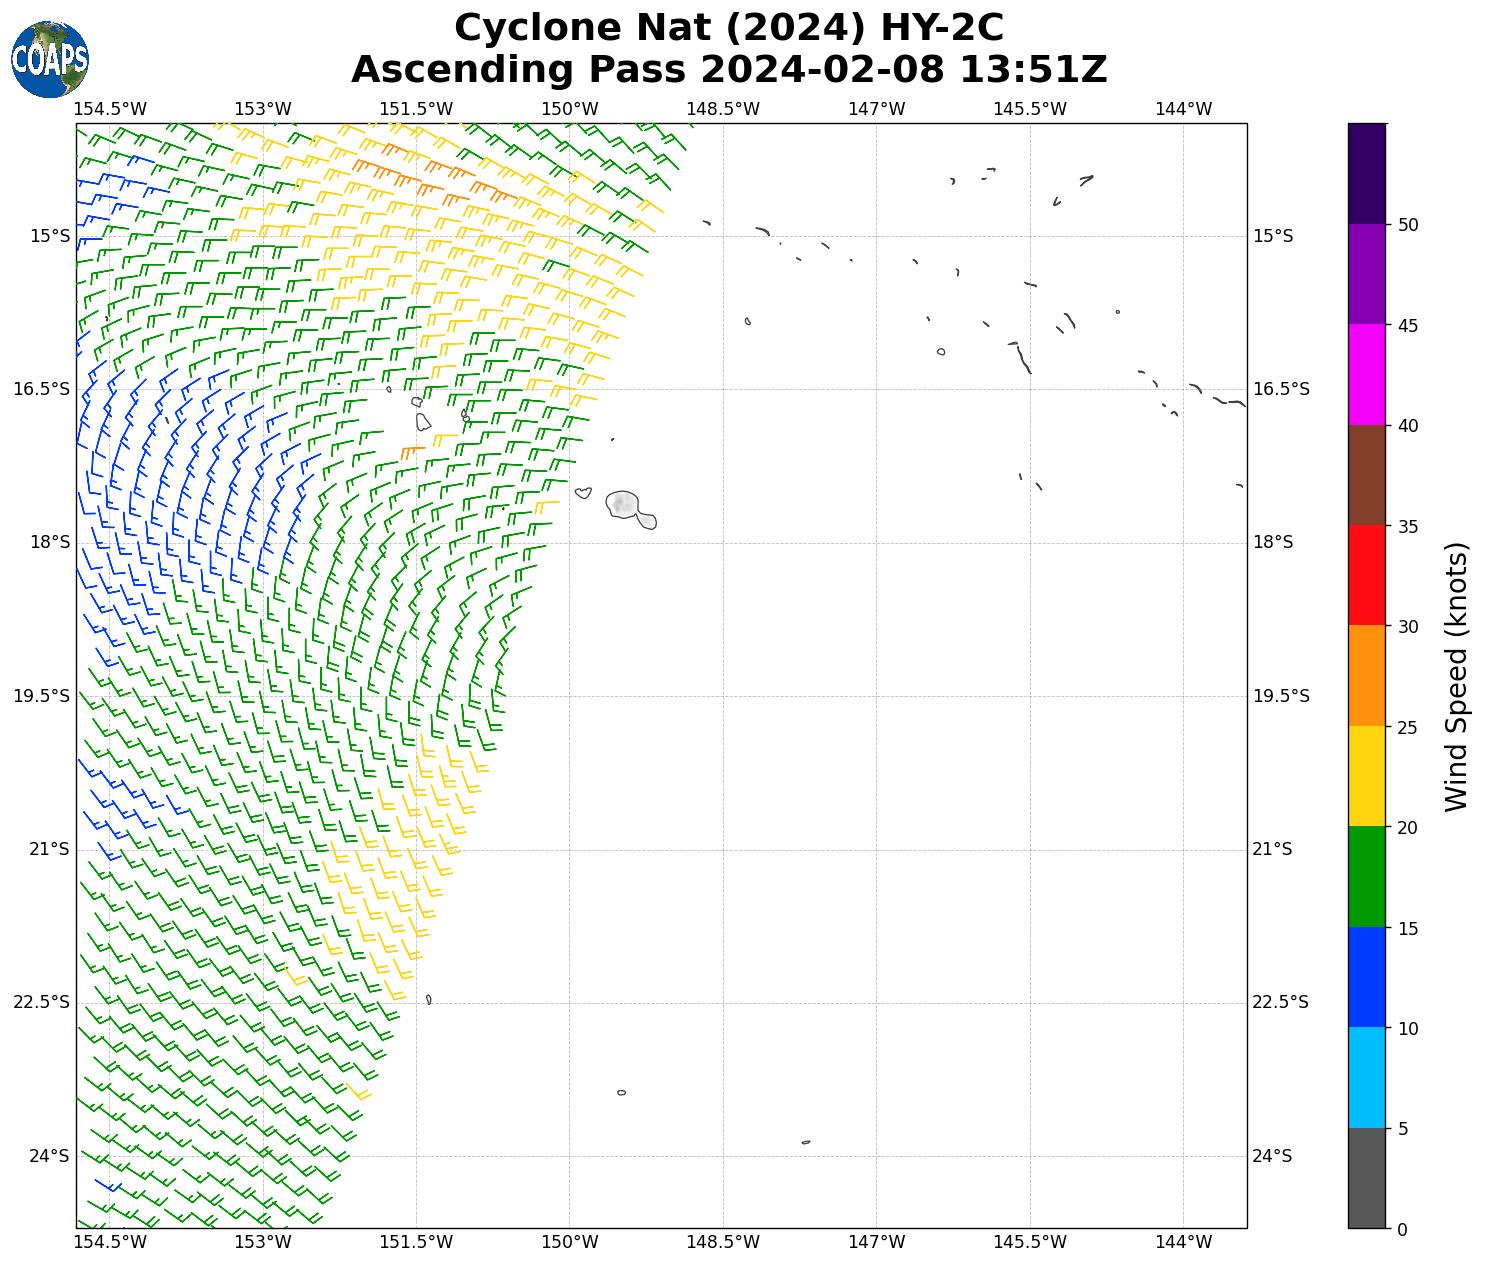Select the magenta 40-45 knots colorbar segment
1485x1264 pixels.
tap(1366, 374)
